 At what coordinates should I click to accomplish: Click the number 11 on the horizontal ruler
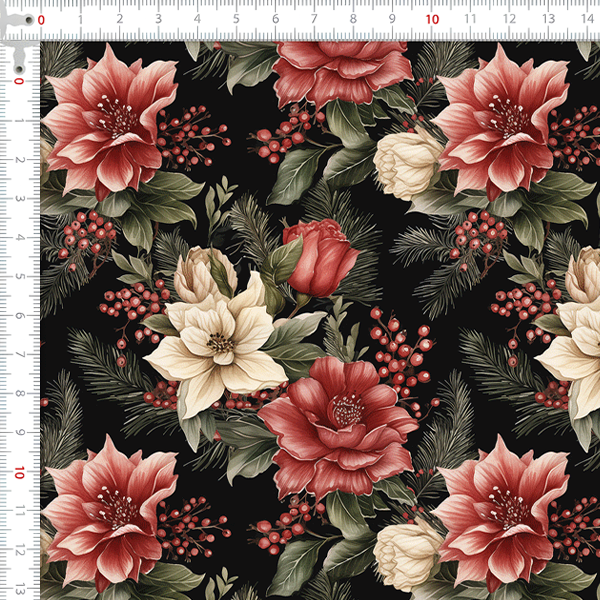point(470,19)
